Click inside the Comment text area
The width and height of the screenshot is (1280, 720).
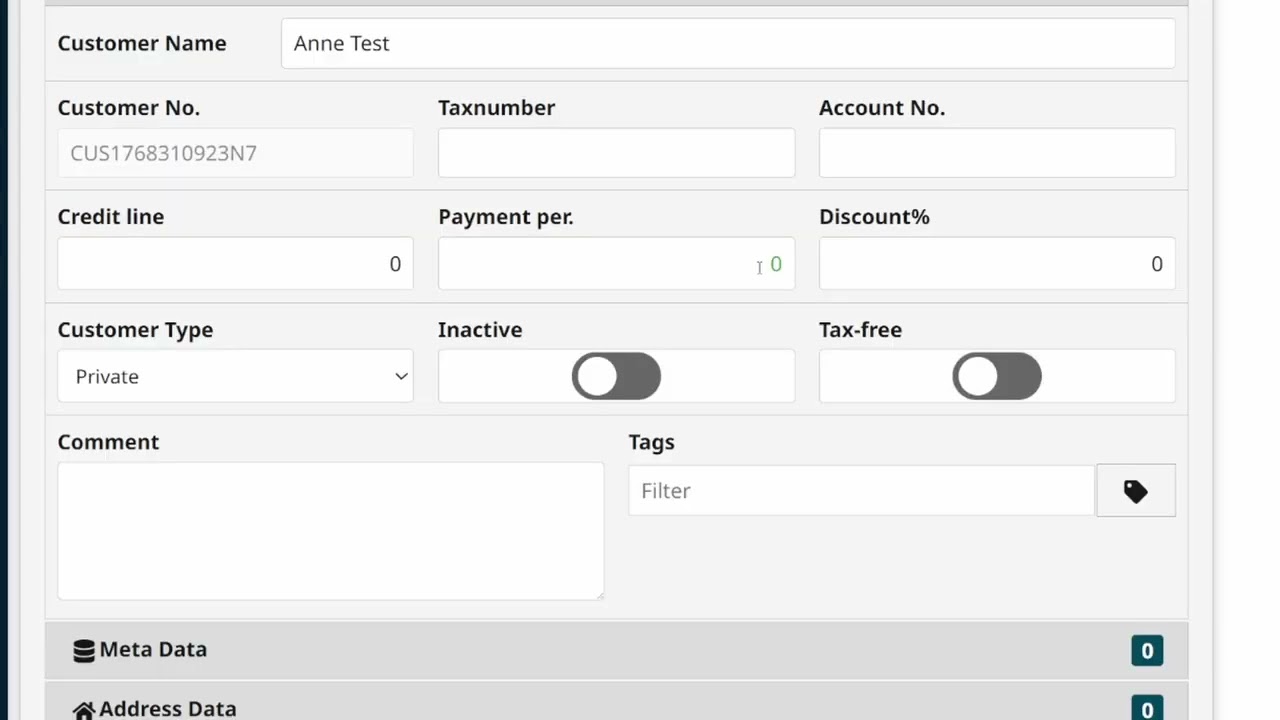pyautogui.click(x=331, y=531)
